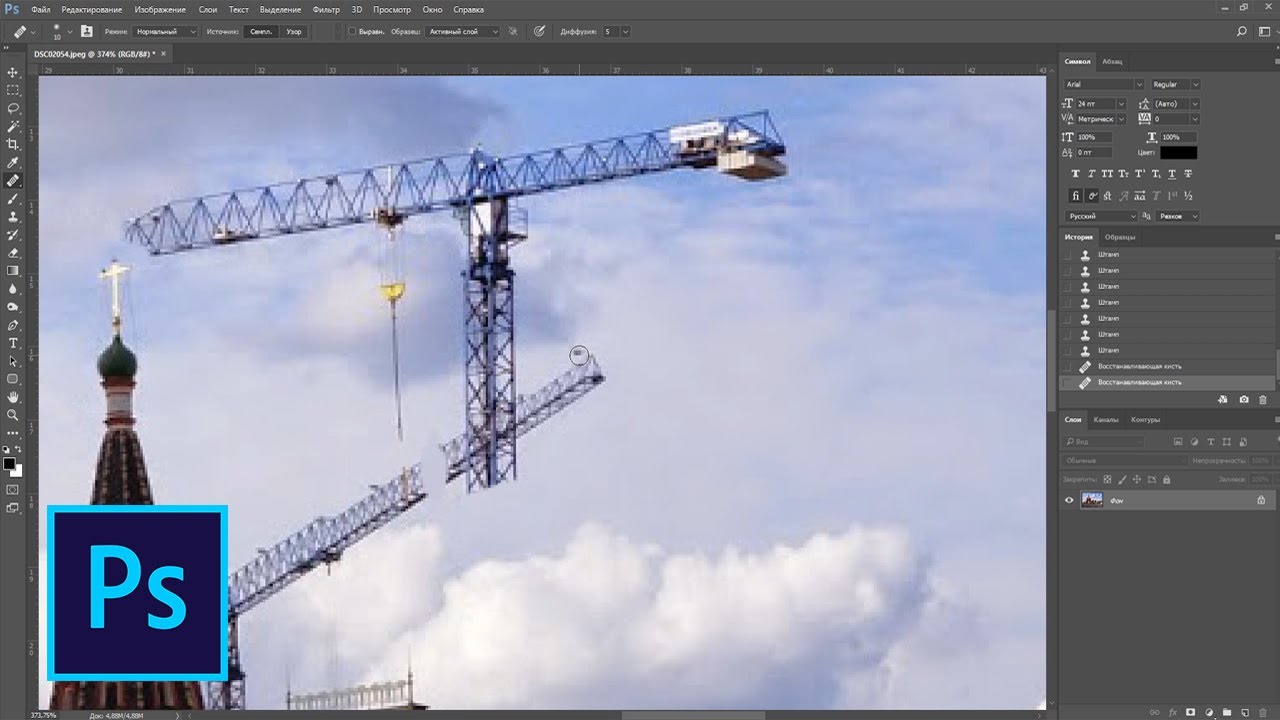Switch to the Образцы tab
Viewport: 1280px width, 720px height.
1119,237
